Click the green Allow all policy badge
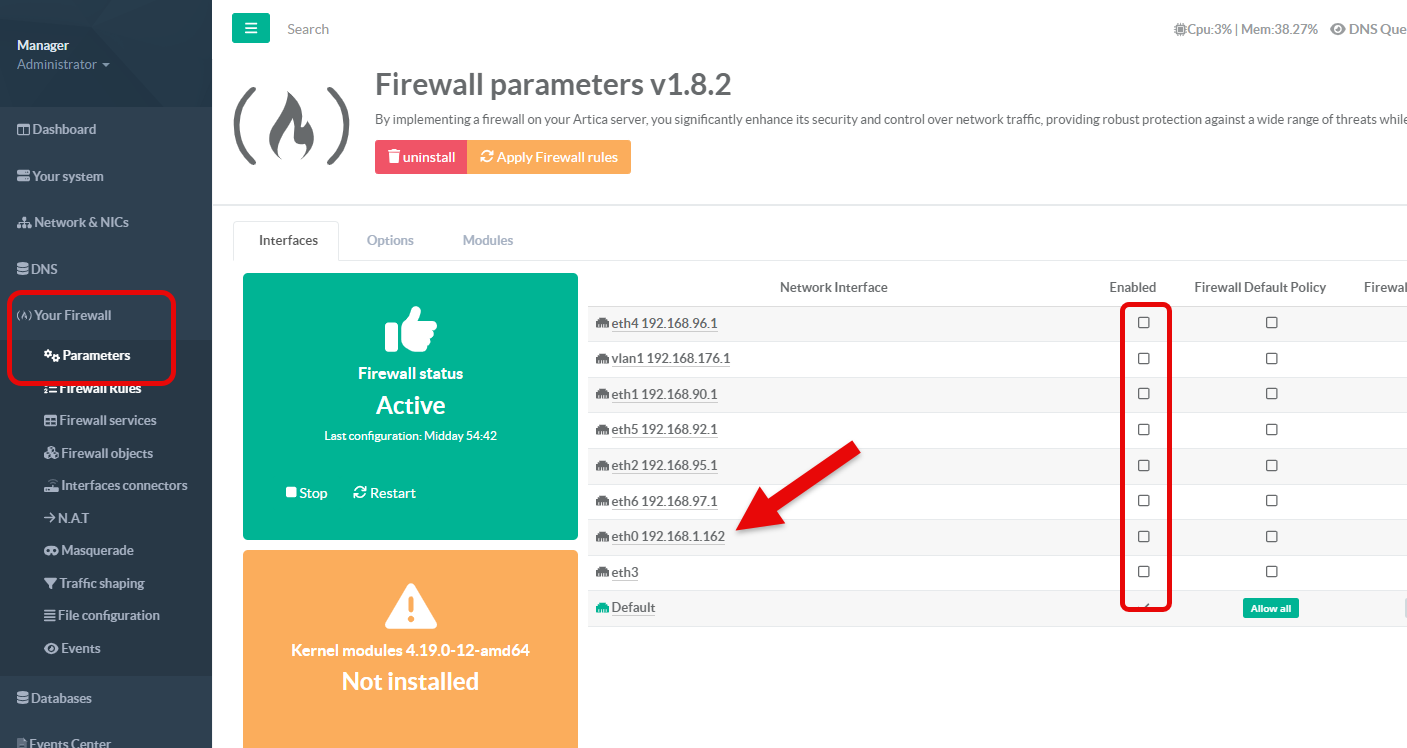 coord(1270,608)
